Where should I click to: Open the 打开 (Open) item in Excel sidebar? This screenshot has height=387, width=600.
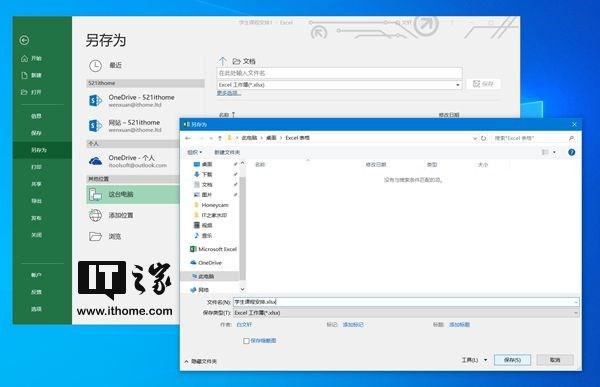(x=31, y=92)
